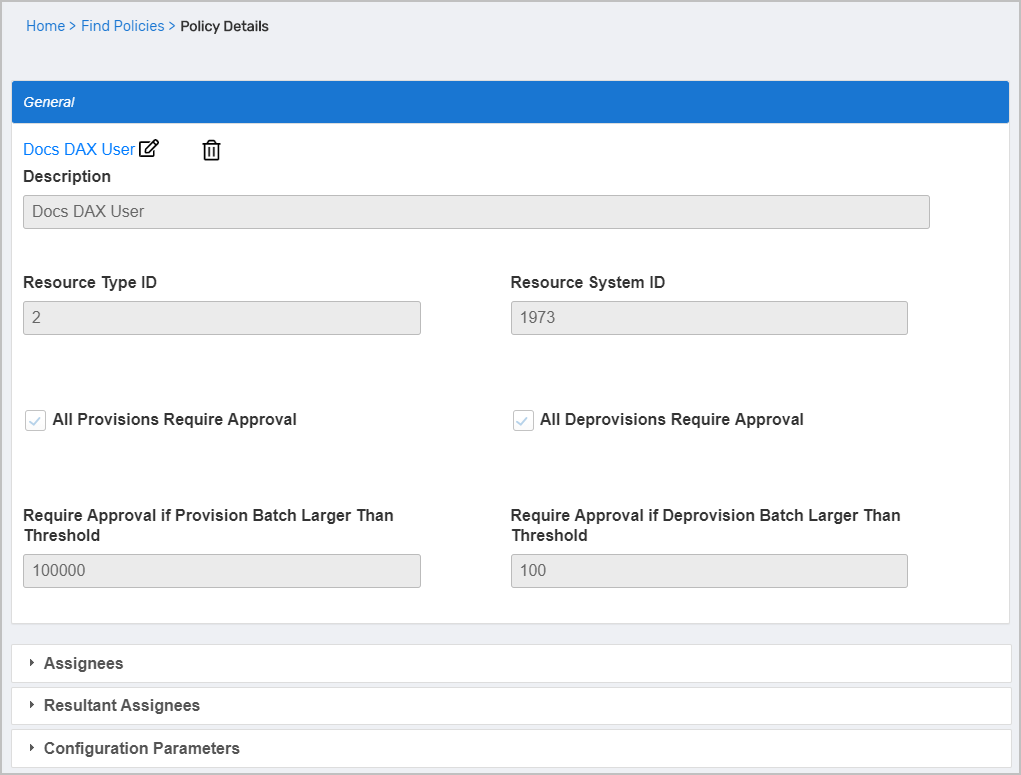Open the Docs DAX User policy name link
Viewport: 1021px width, 775px height.
click(79, 149)
